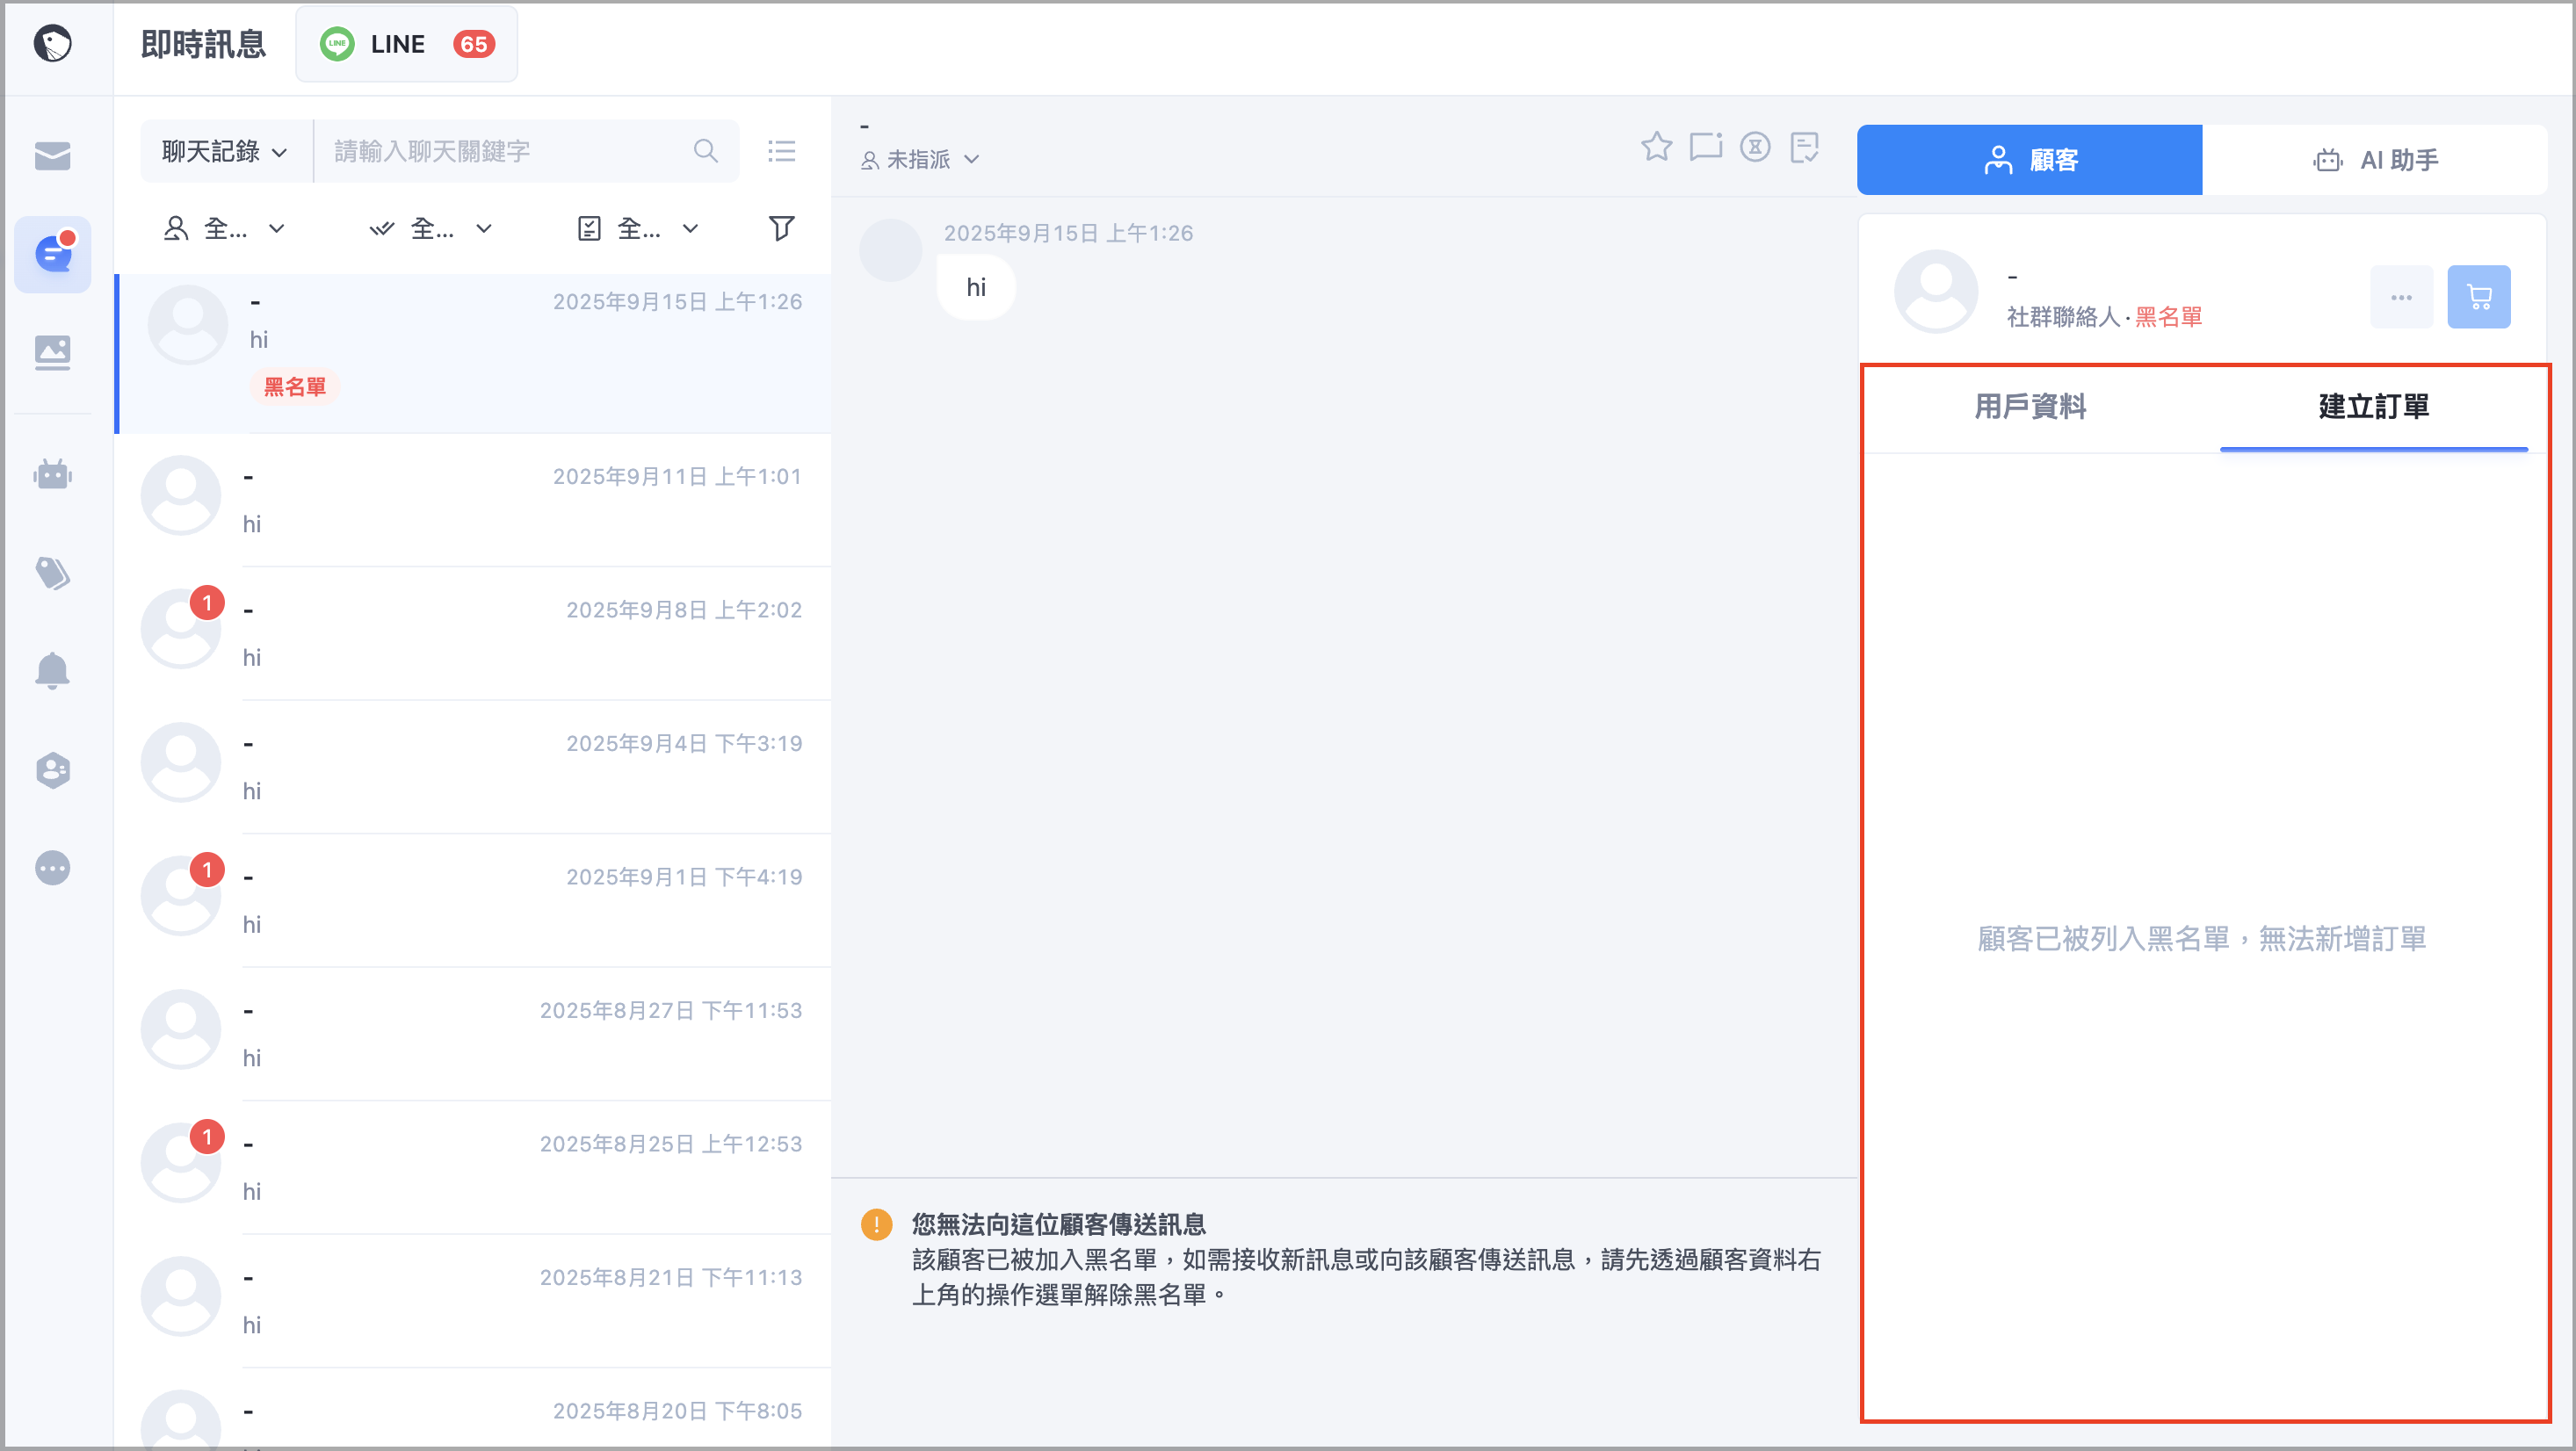Viewport: 2576px width, 1451px height.
Task: Open the chat messages sidebar icon
Action: (x=52, y=254)
